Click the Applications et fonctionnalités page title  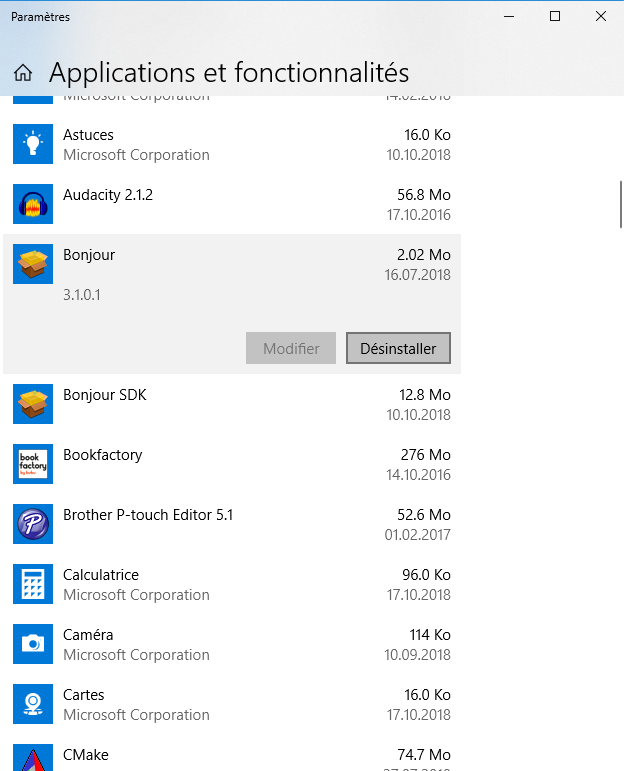click(229, 73)
